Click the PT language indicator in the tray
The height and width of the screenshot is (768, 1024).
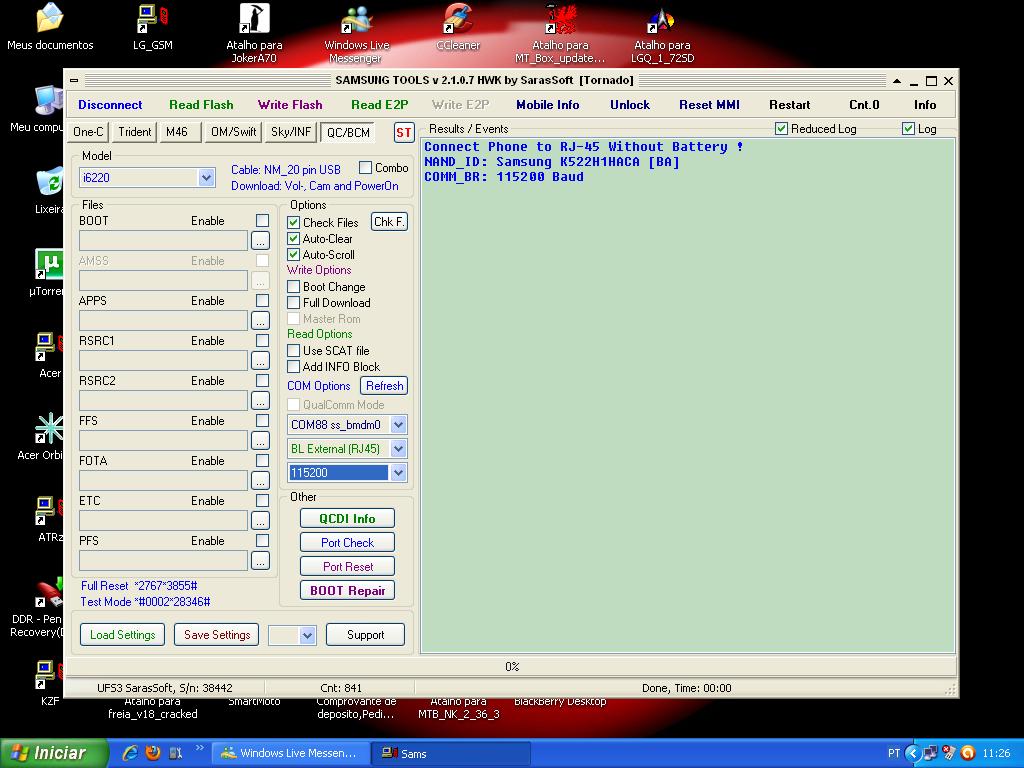tap(893, 753)
